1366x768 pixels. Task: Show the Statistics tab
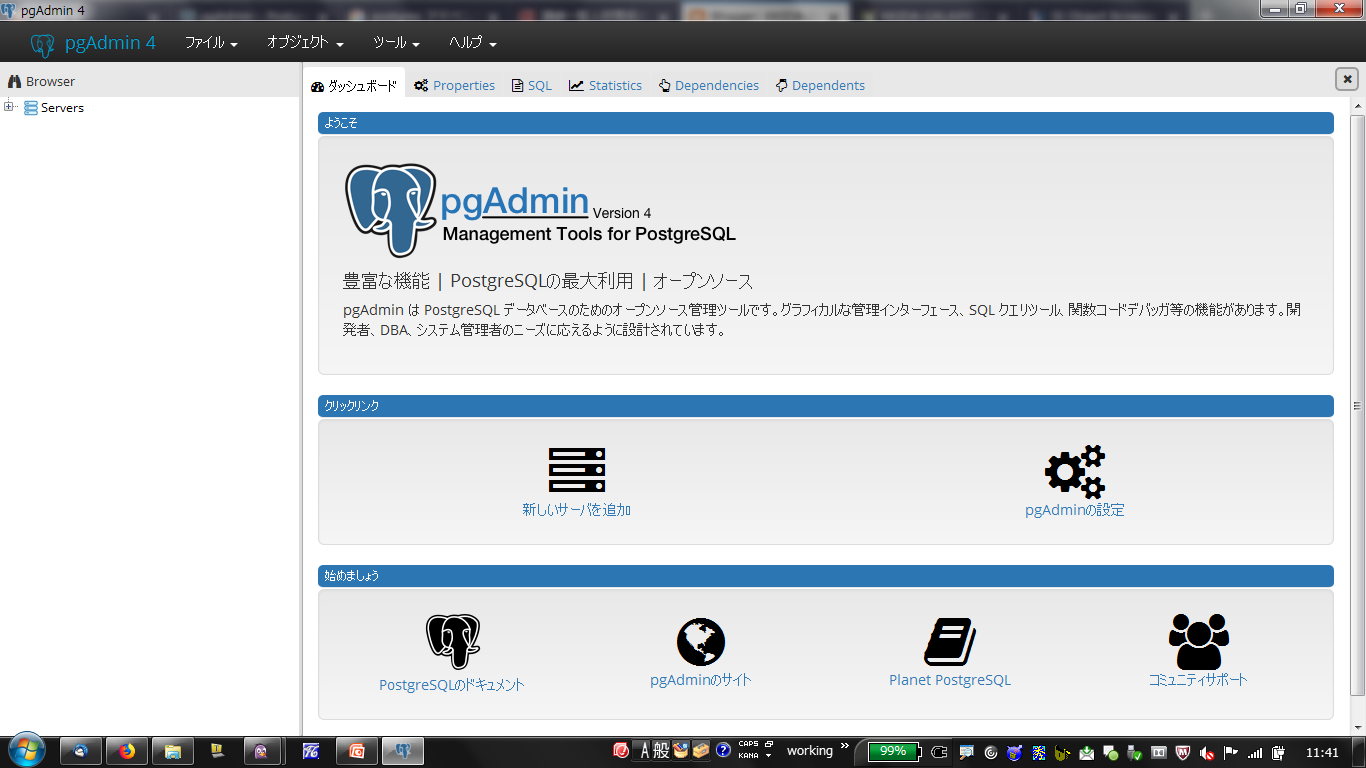605,86
